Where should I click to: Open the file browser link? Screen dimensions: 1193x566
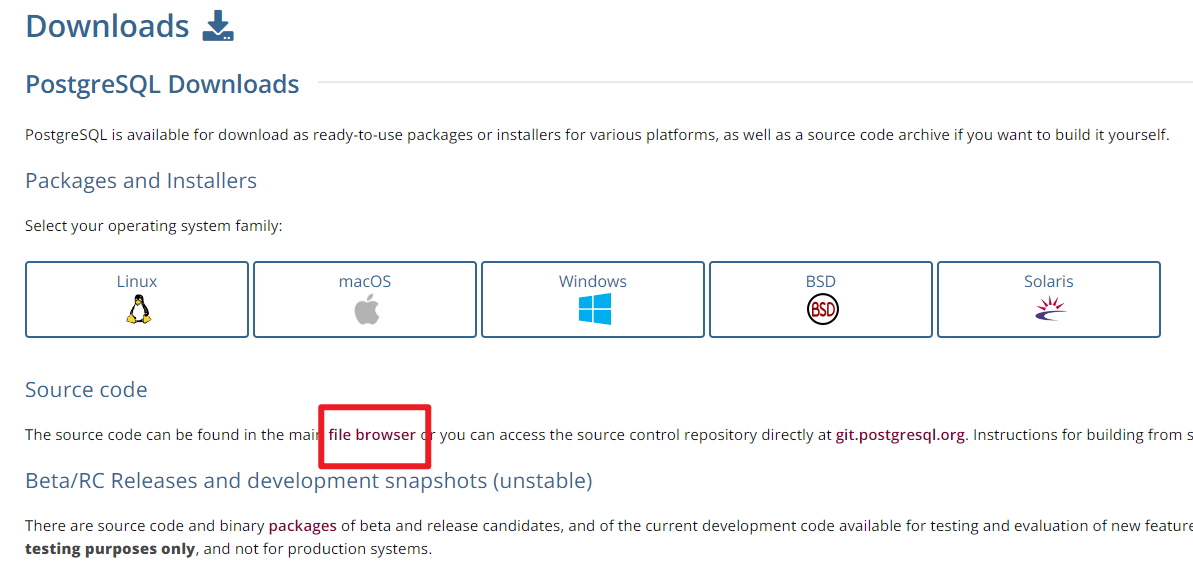(372, 435)
